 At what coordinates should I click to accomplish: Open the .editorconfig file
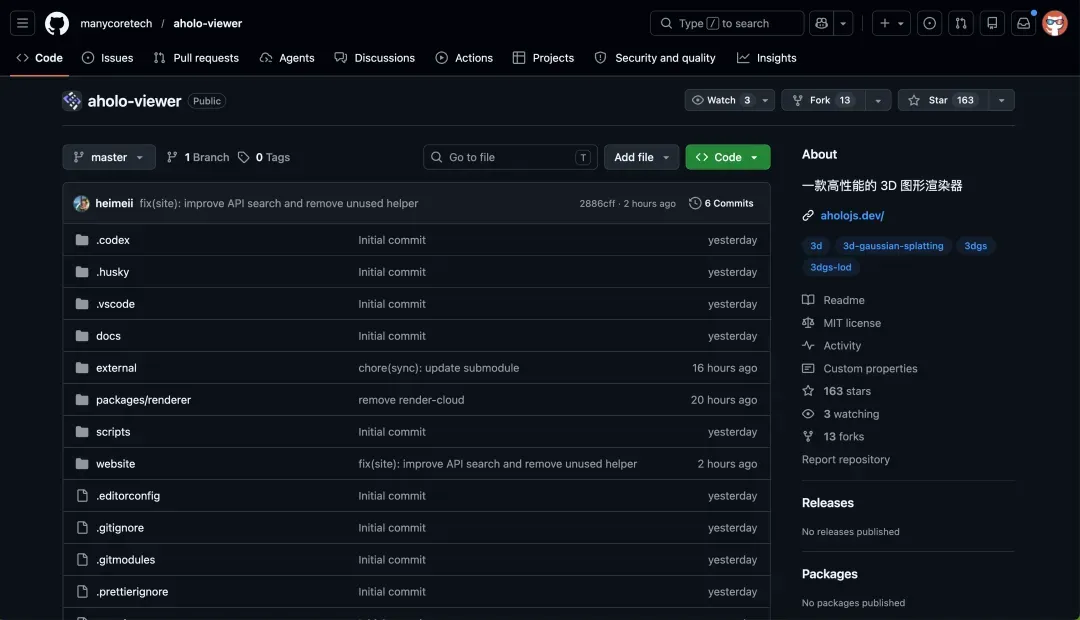pos(128,496)
